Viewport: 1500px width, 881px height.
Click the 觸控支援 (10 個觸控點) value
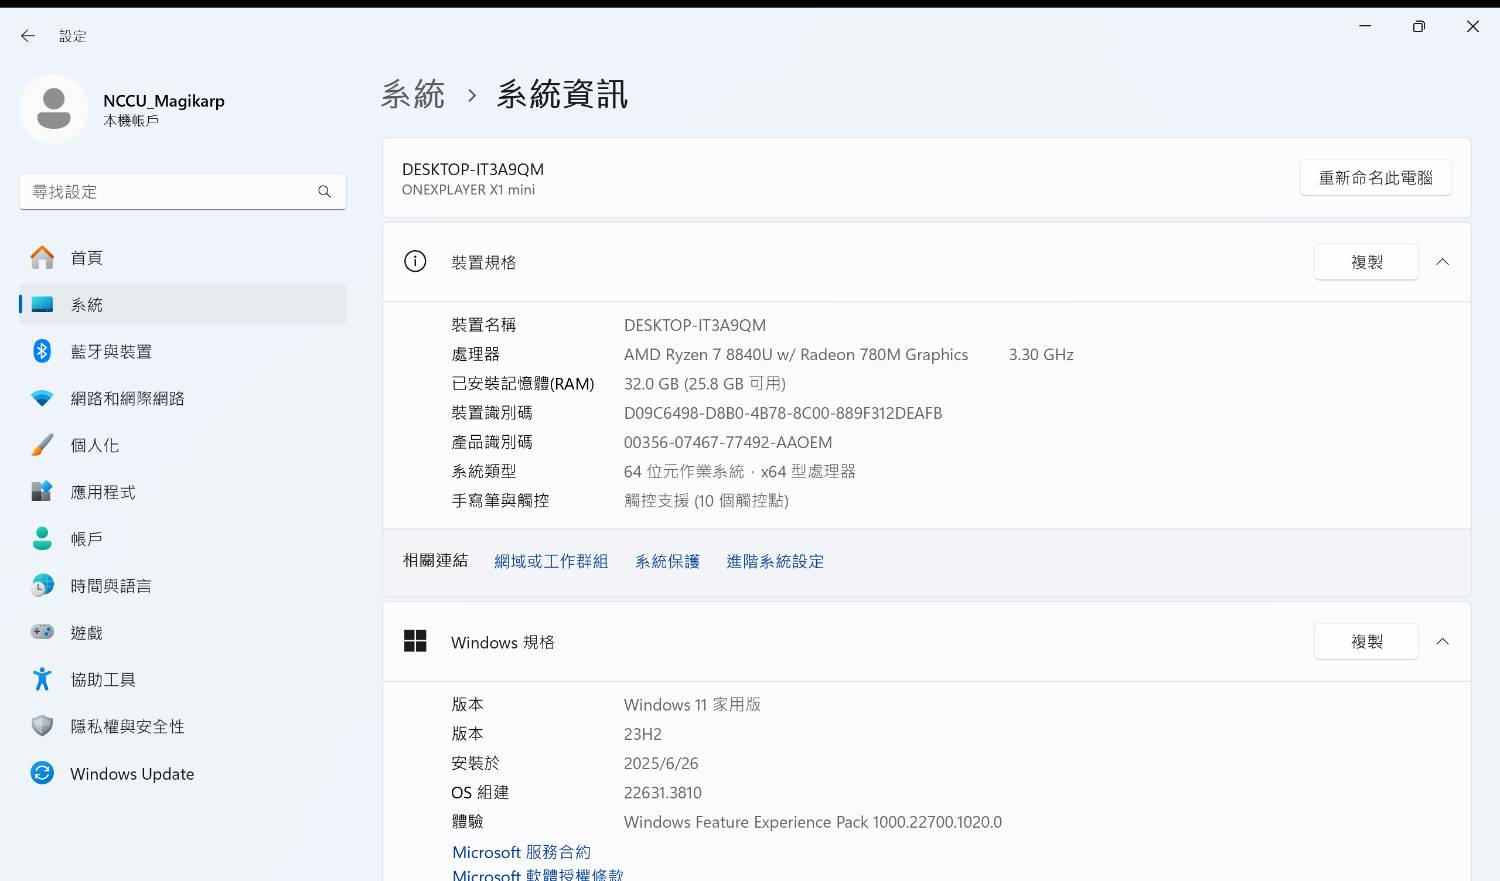[x=706, y=500]
